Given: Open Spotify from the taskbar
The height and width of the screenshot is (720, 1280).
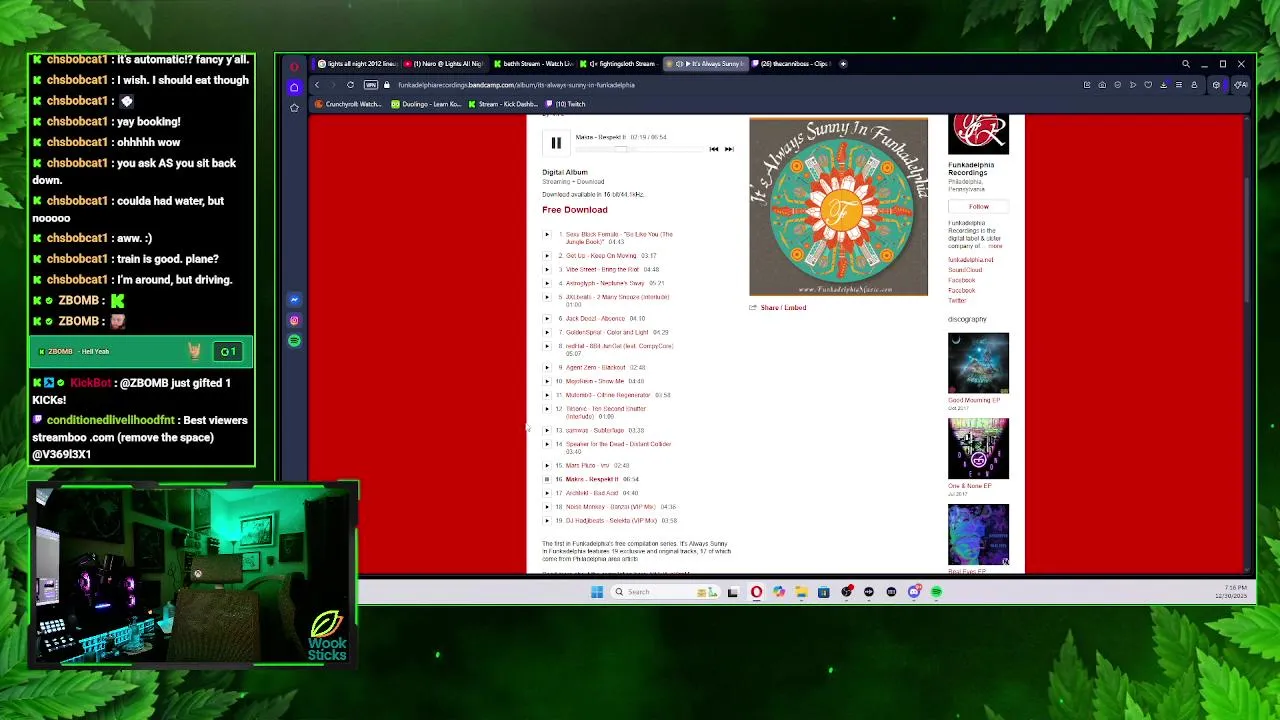Looking at the screenshot, I should [936, 592].
